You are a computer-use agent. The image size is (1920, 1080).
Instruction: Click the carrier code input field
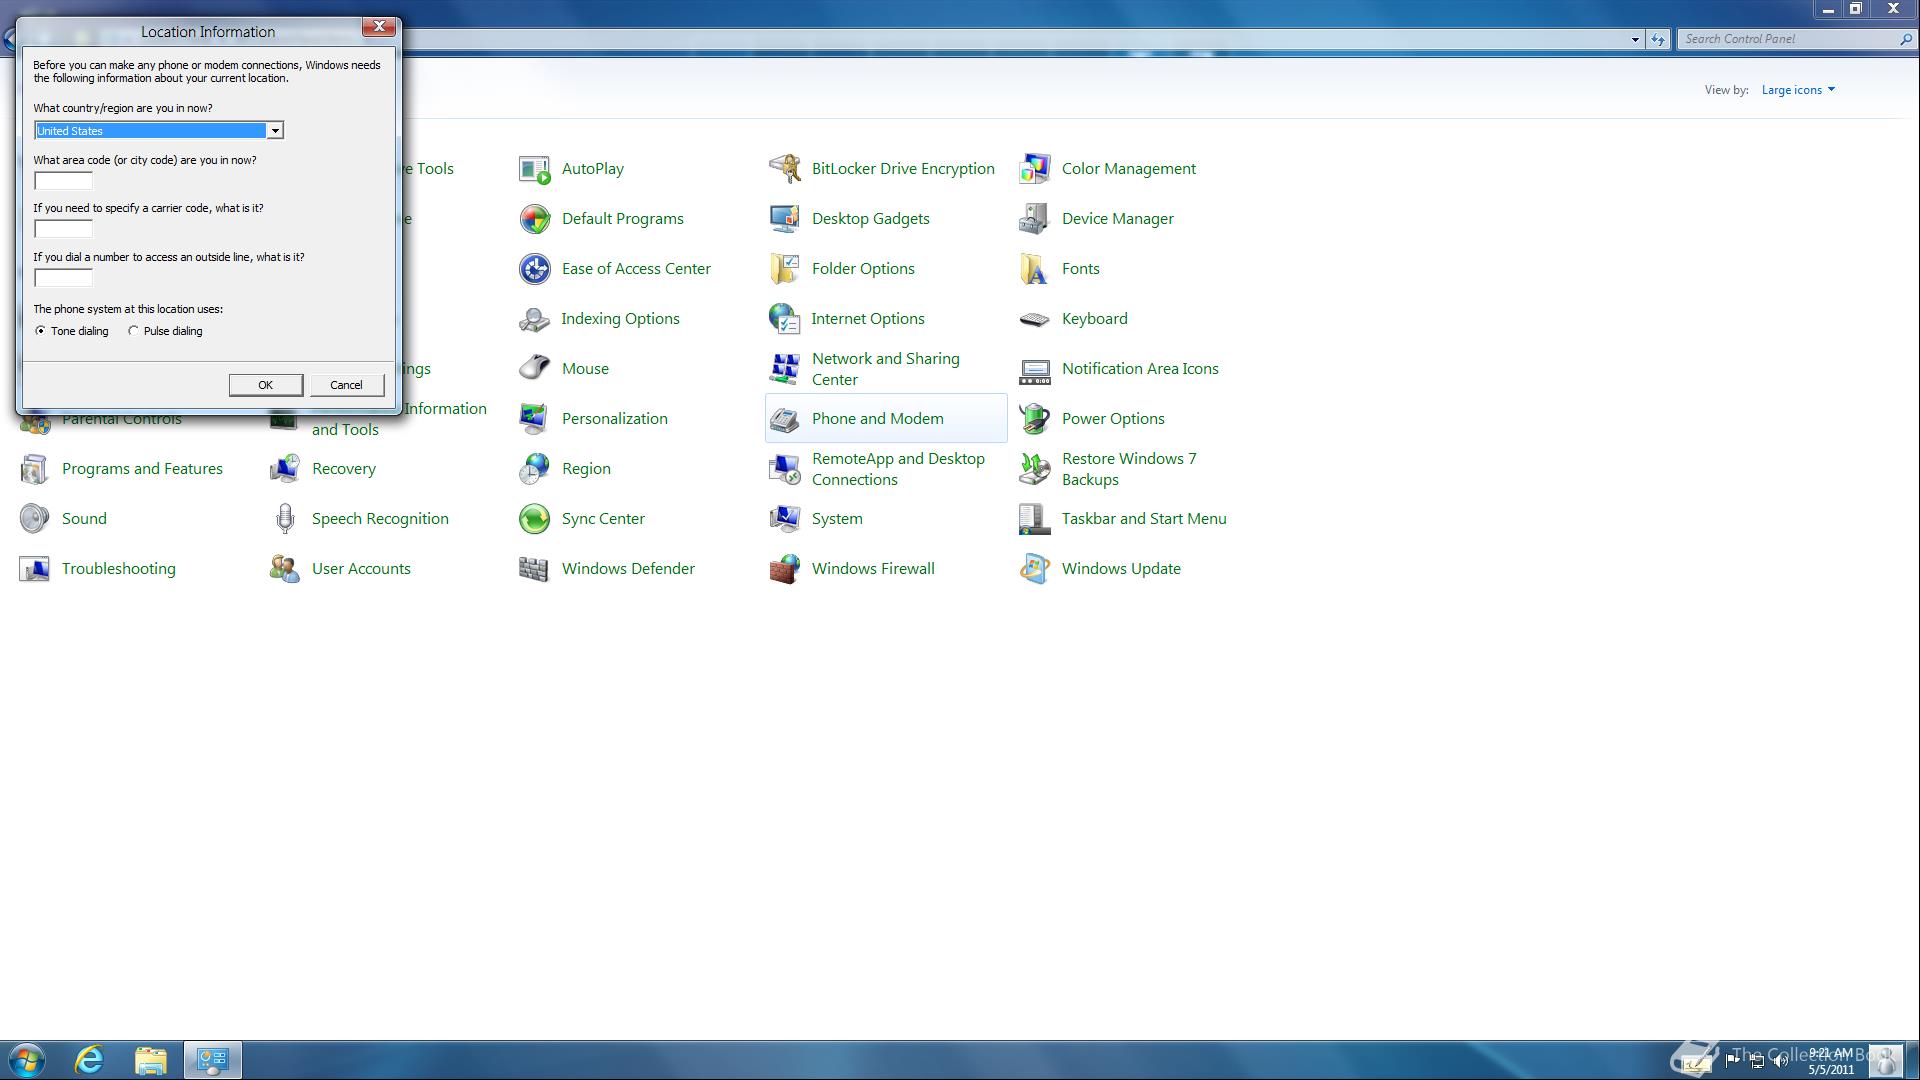click(63, 229)
